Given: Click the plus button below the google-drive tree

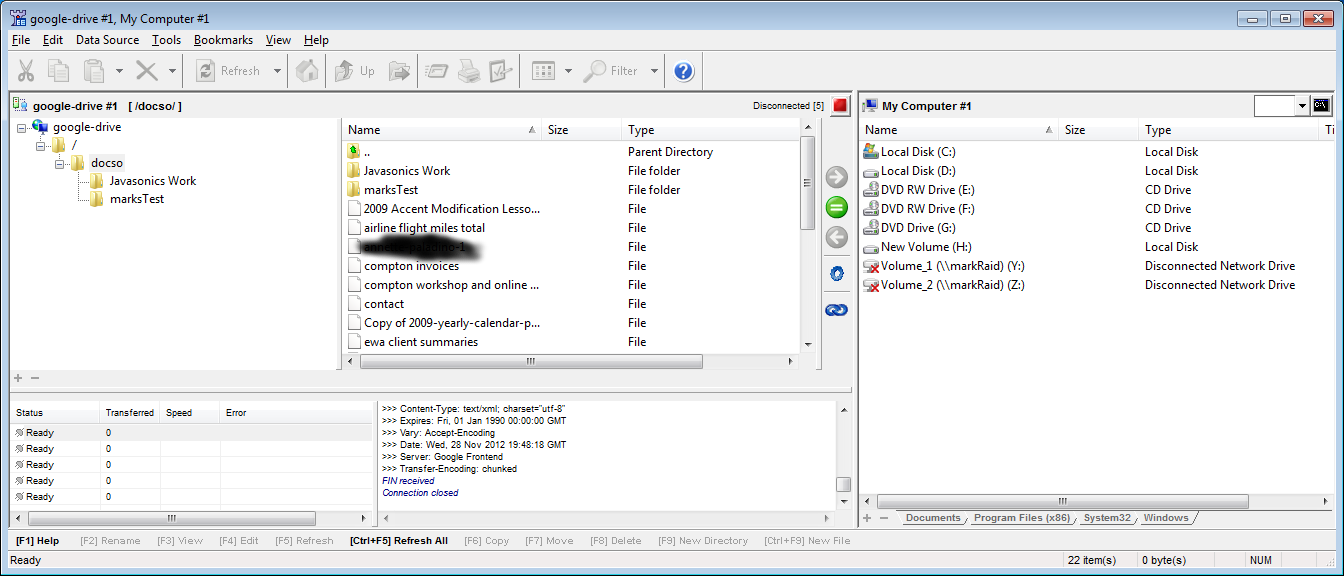Looking at the screenshot, I should click(18, 378).
